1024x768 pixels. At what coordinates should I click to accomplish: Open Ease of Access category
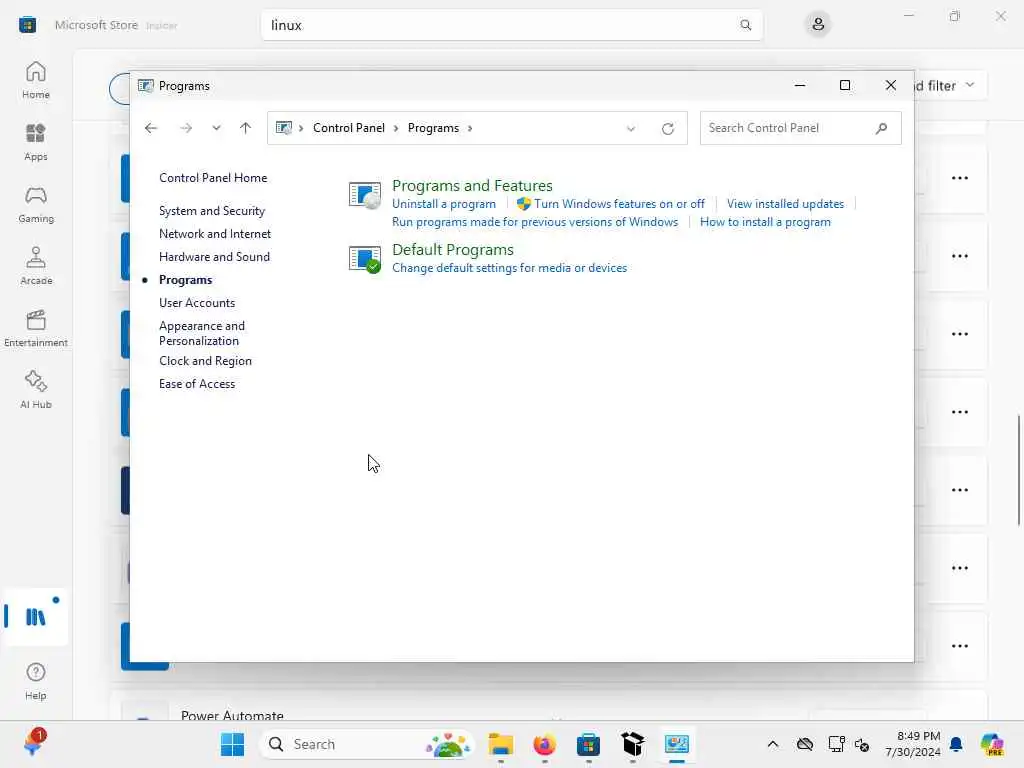pos(197,384)
